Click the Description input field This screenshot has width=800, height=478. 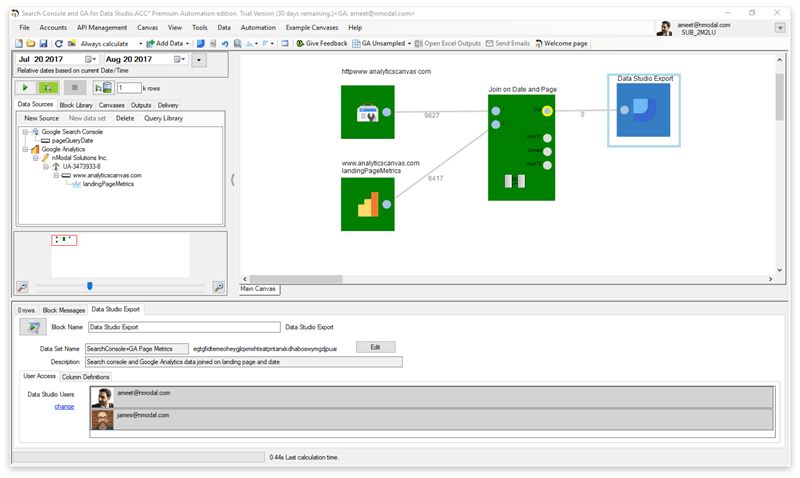click(x=244, y=362)
